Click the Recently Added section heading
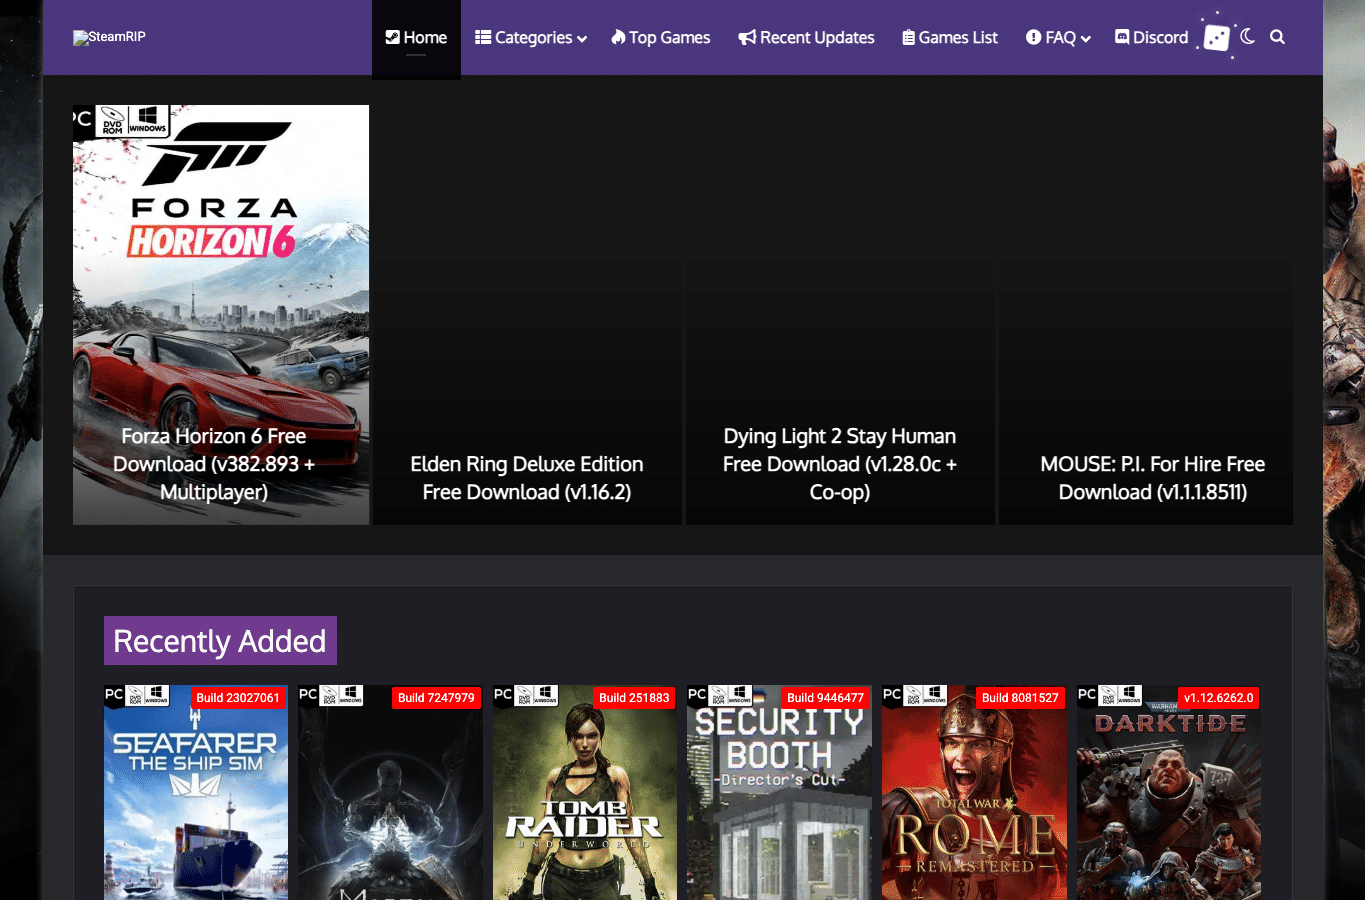This screenshot has height=900, width=1365. pos(220,641)
